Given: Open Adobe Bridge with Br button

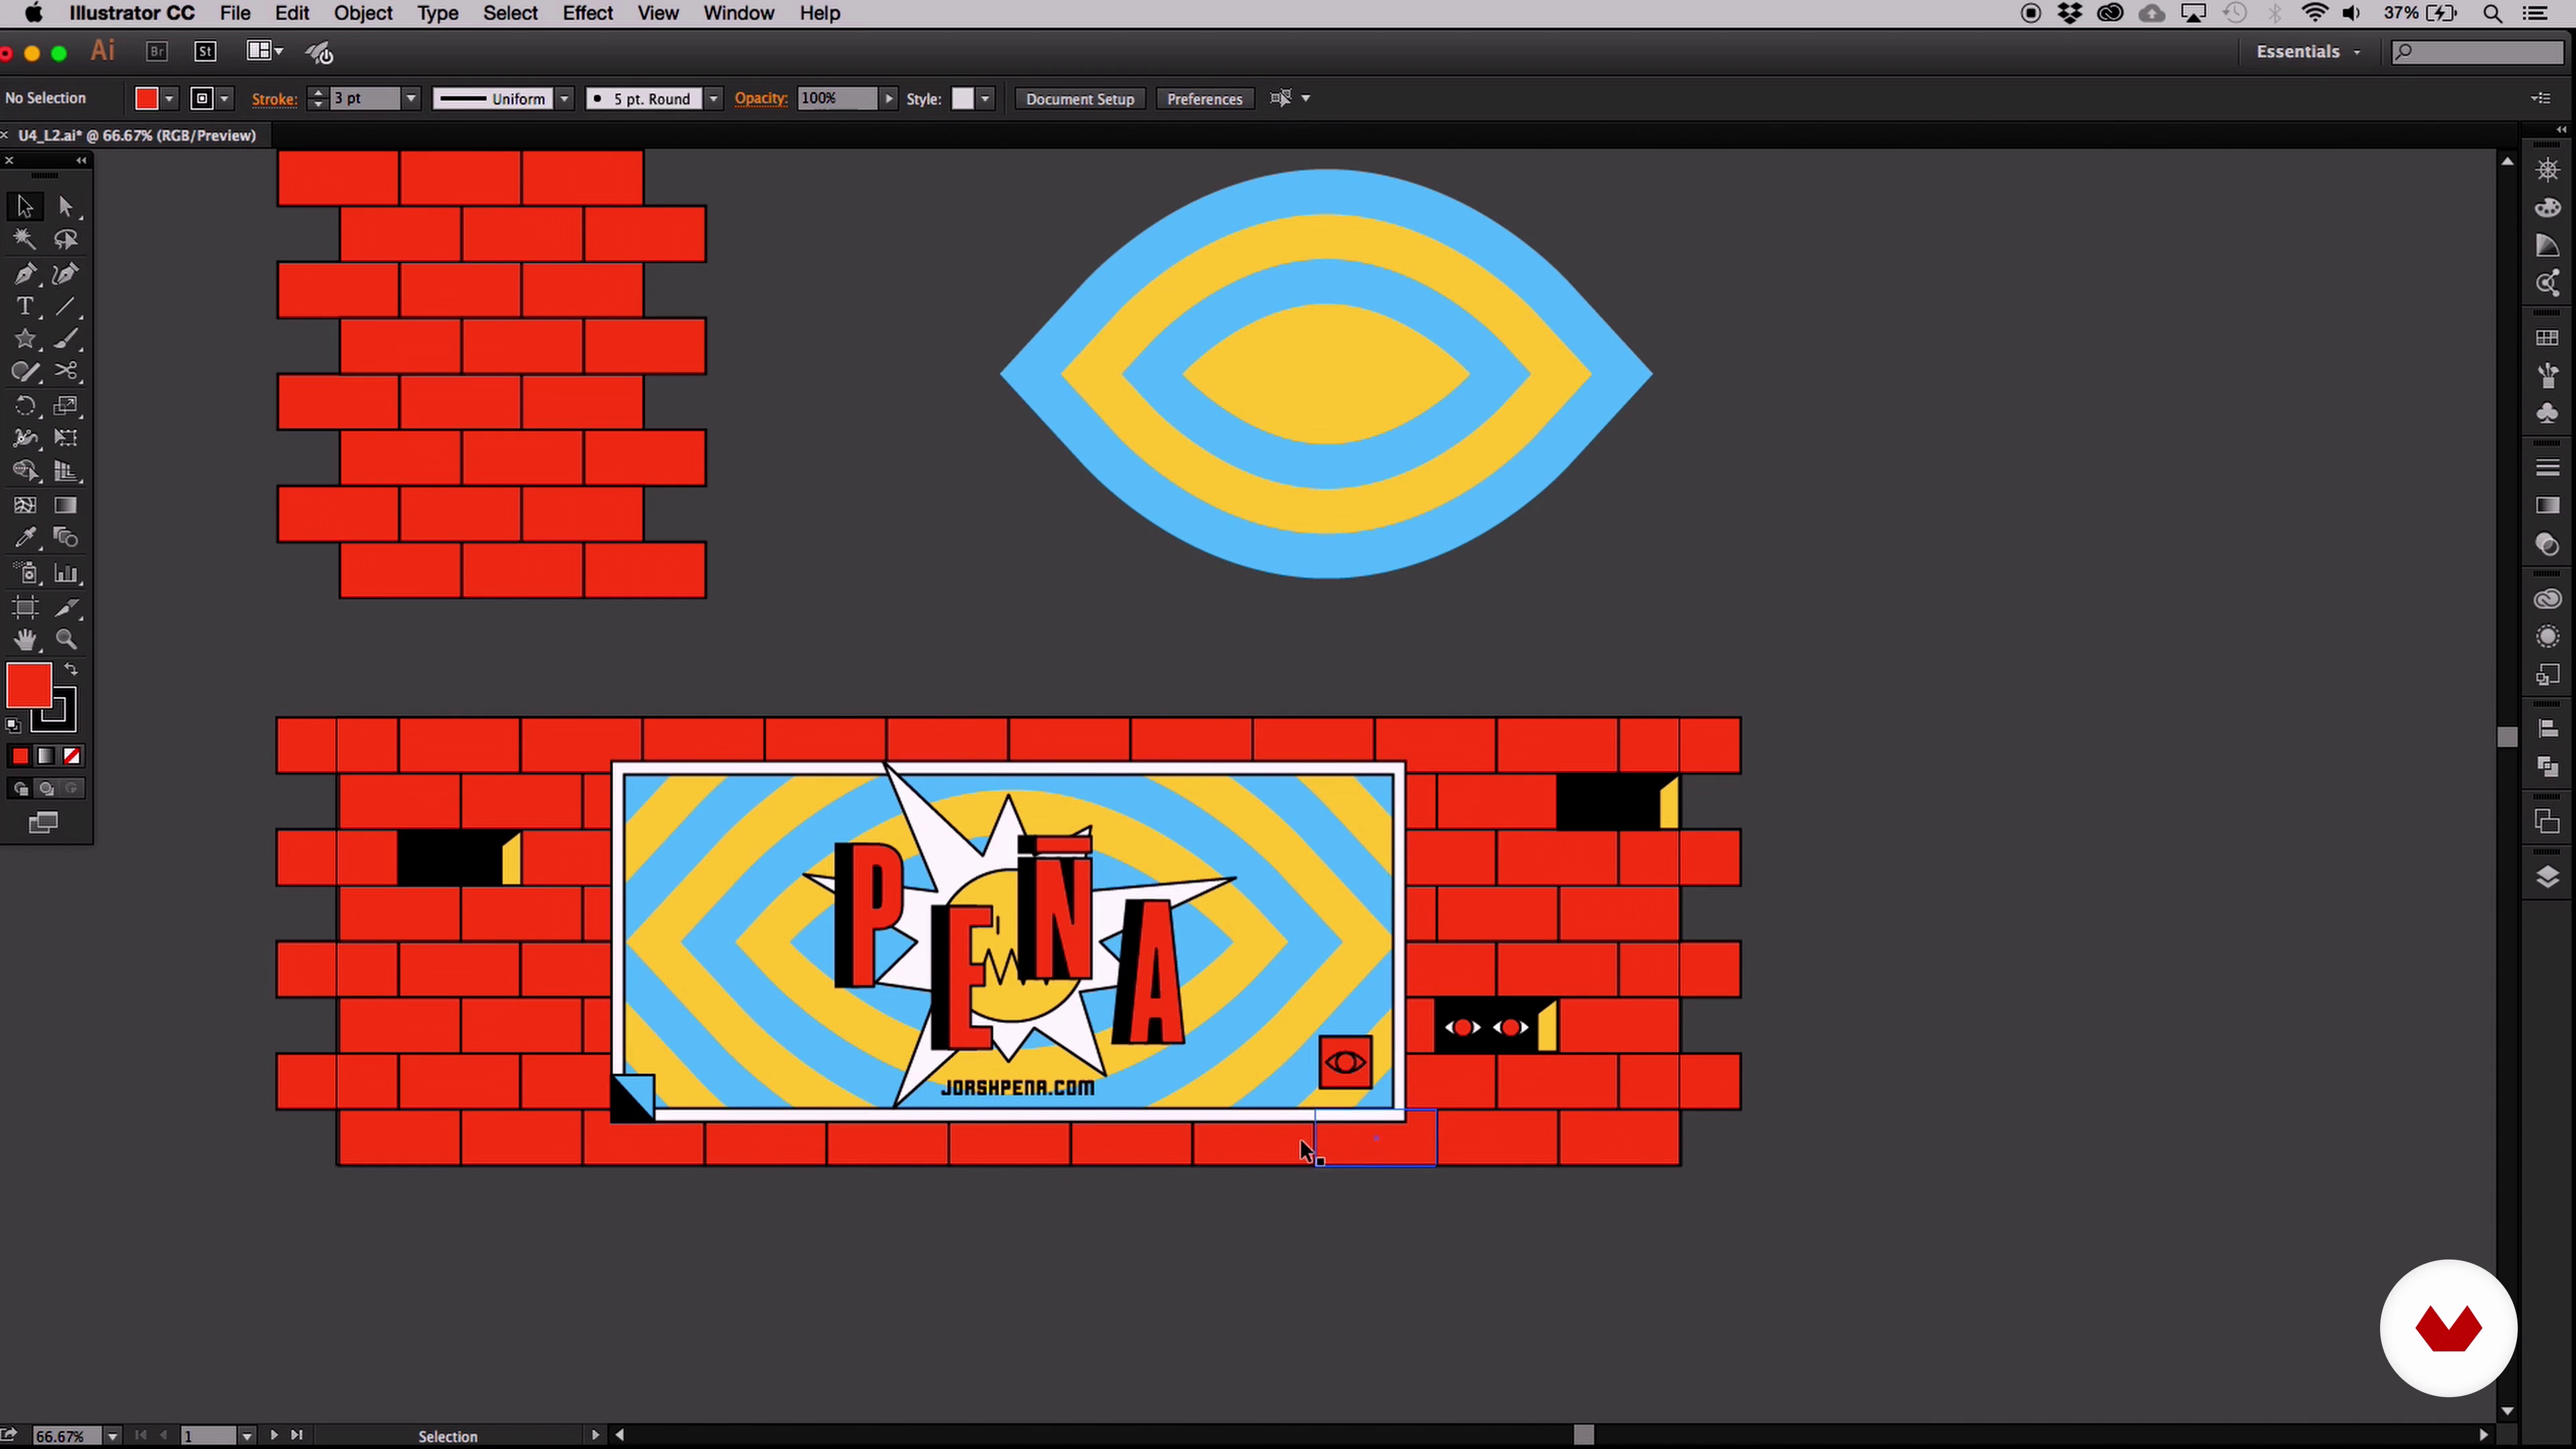Looking at the screenshot, I should 157,51.
